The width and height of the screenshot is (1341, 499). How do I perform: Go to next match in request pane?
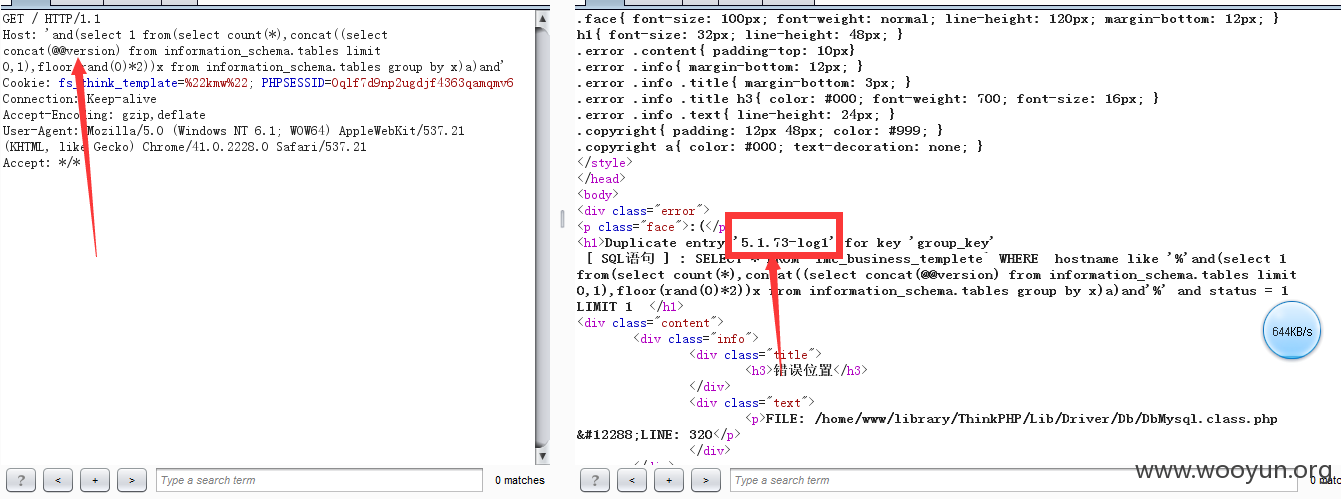pos(132,480)
